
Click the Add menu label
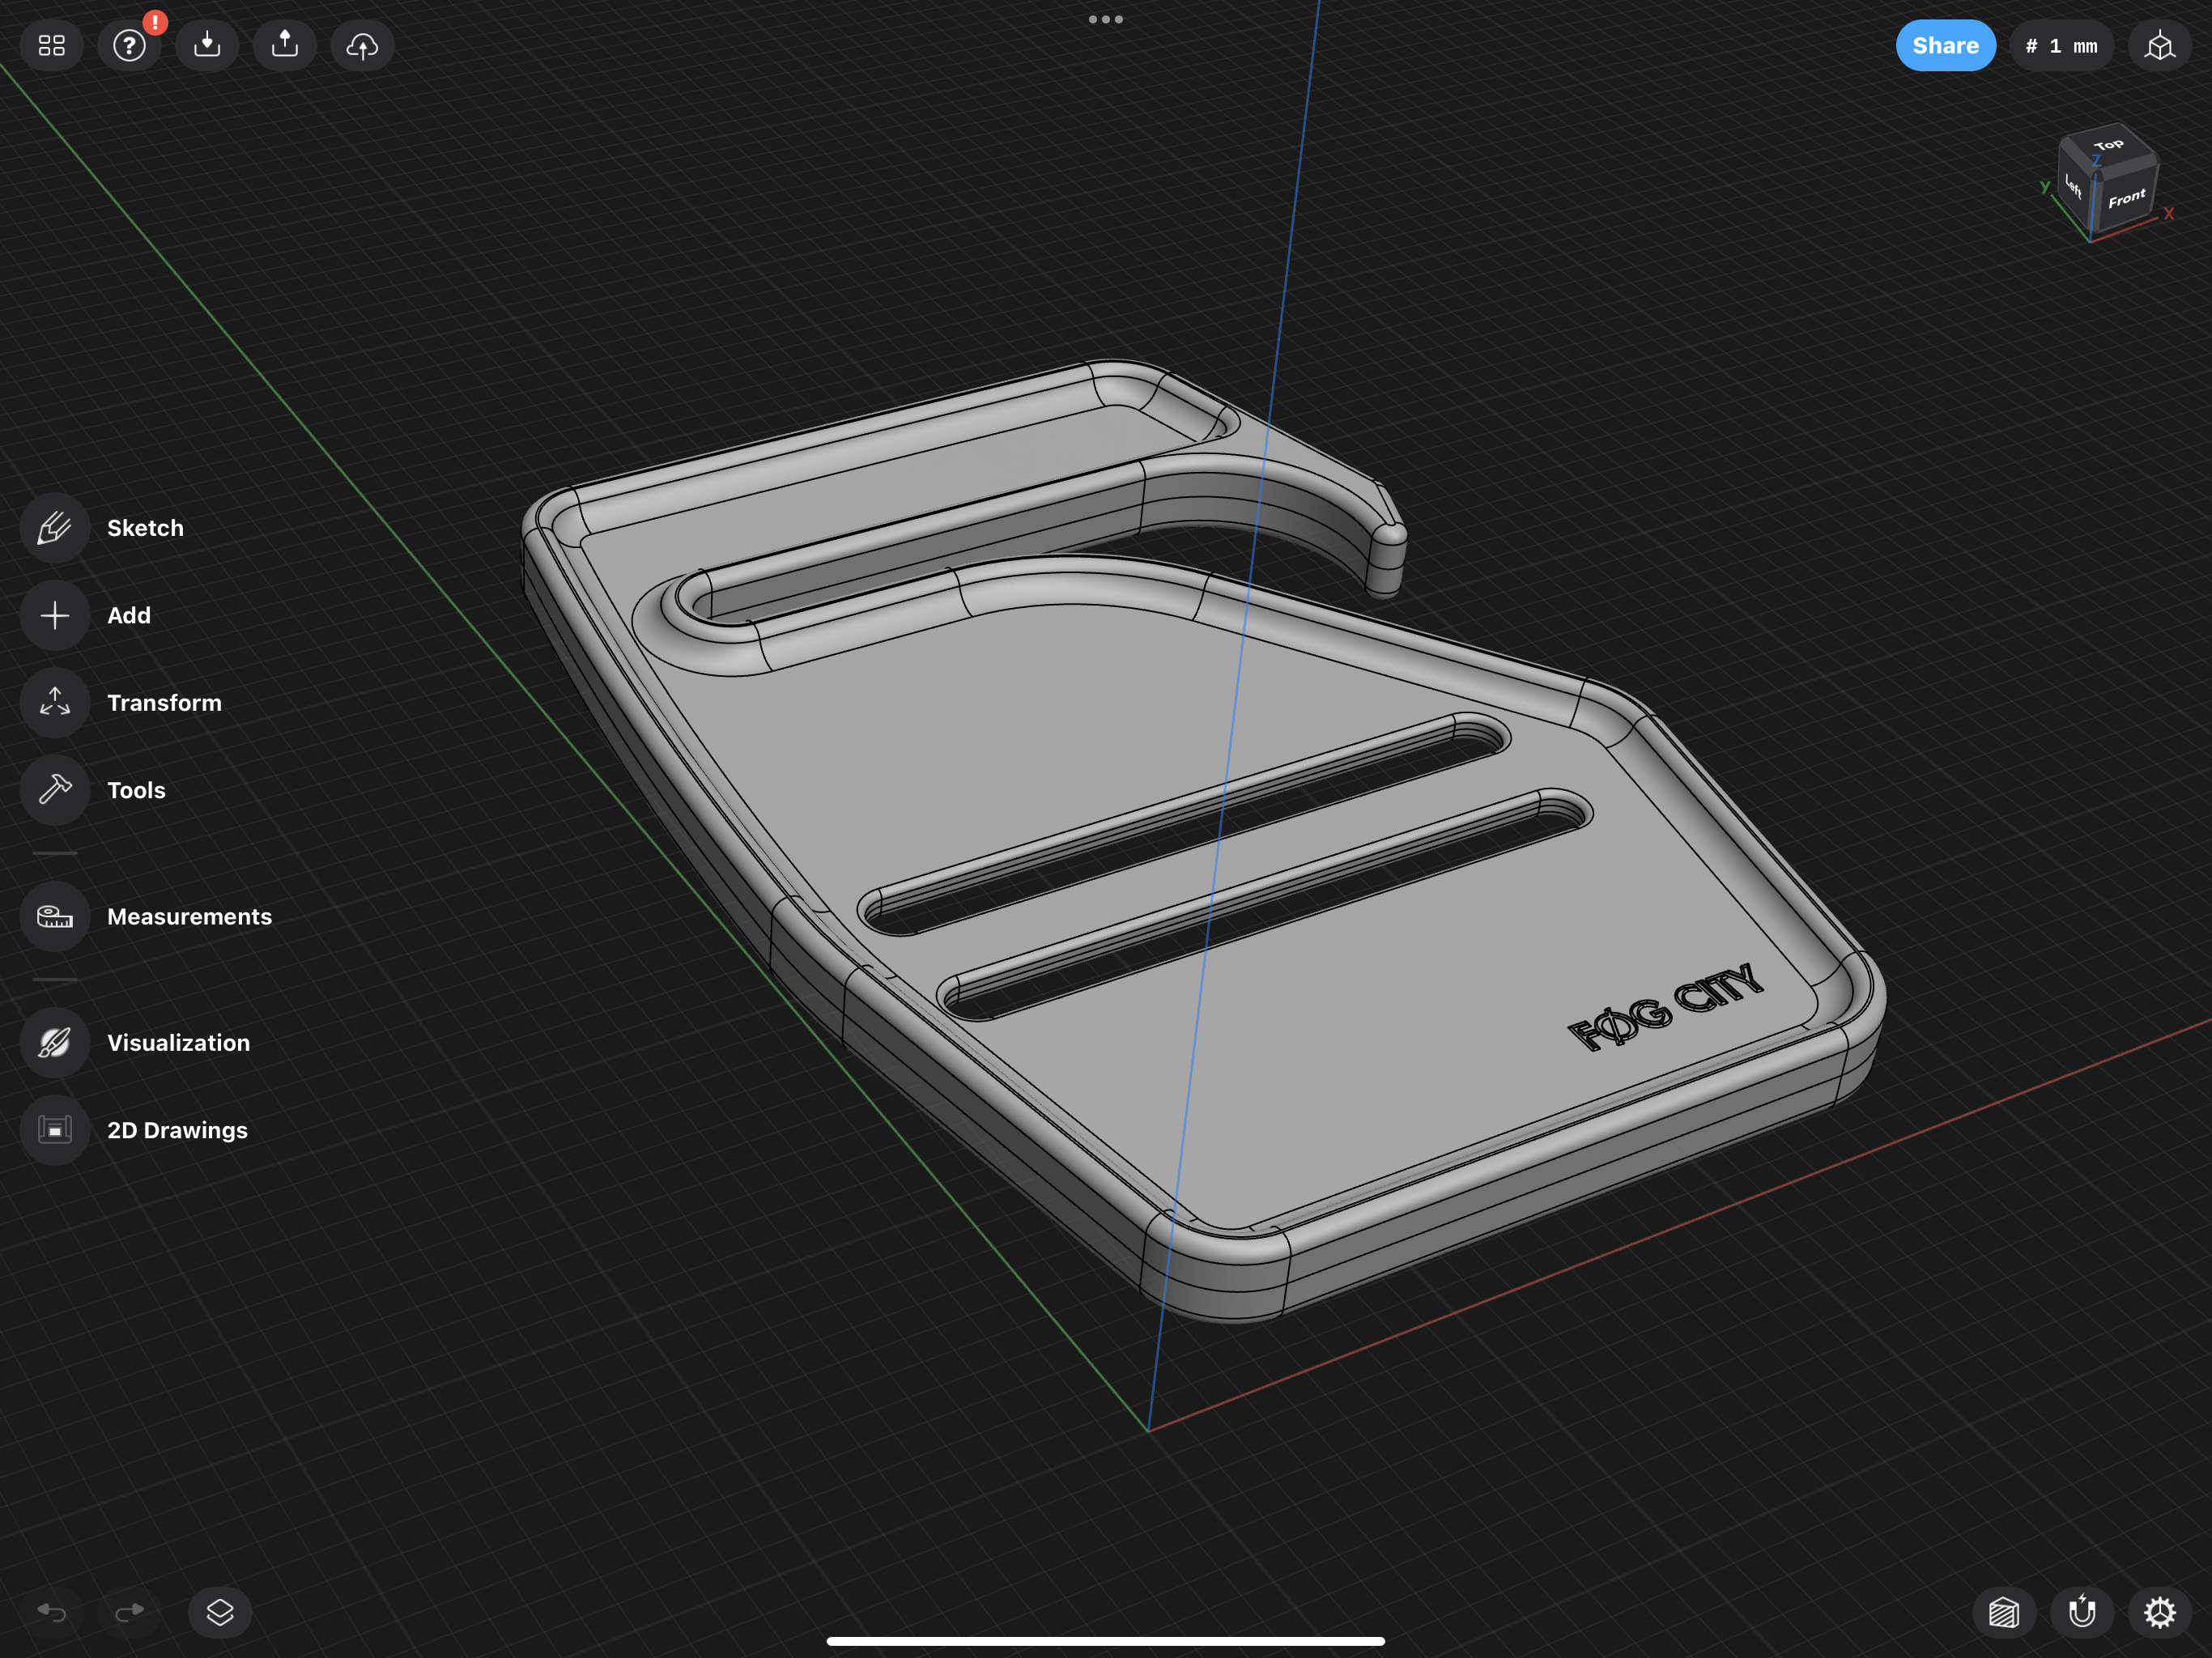129,615
